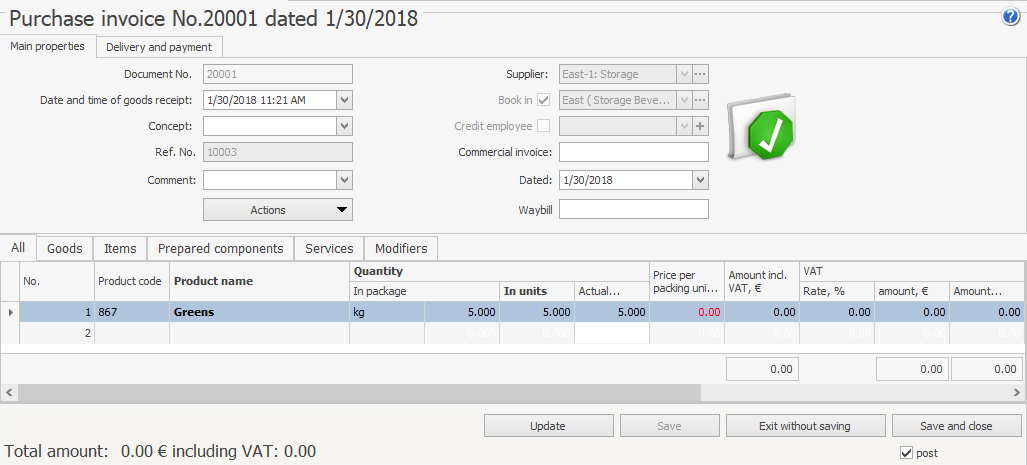Switch to the Delivery and payment tab

159,47
